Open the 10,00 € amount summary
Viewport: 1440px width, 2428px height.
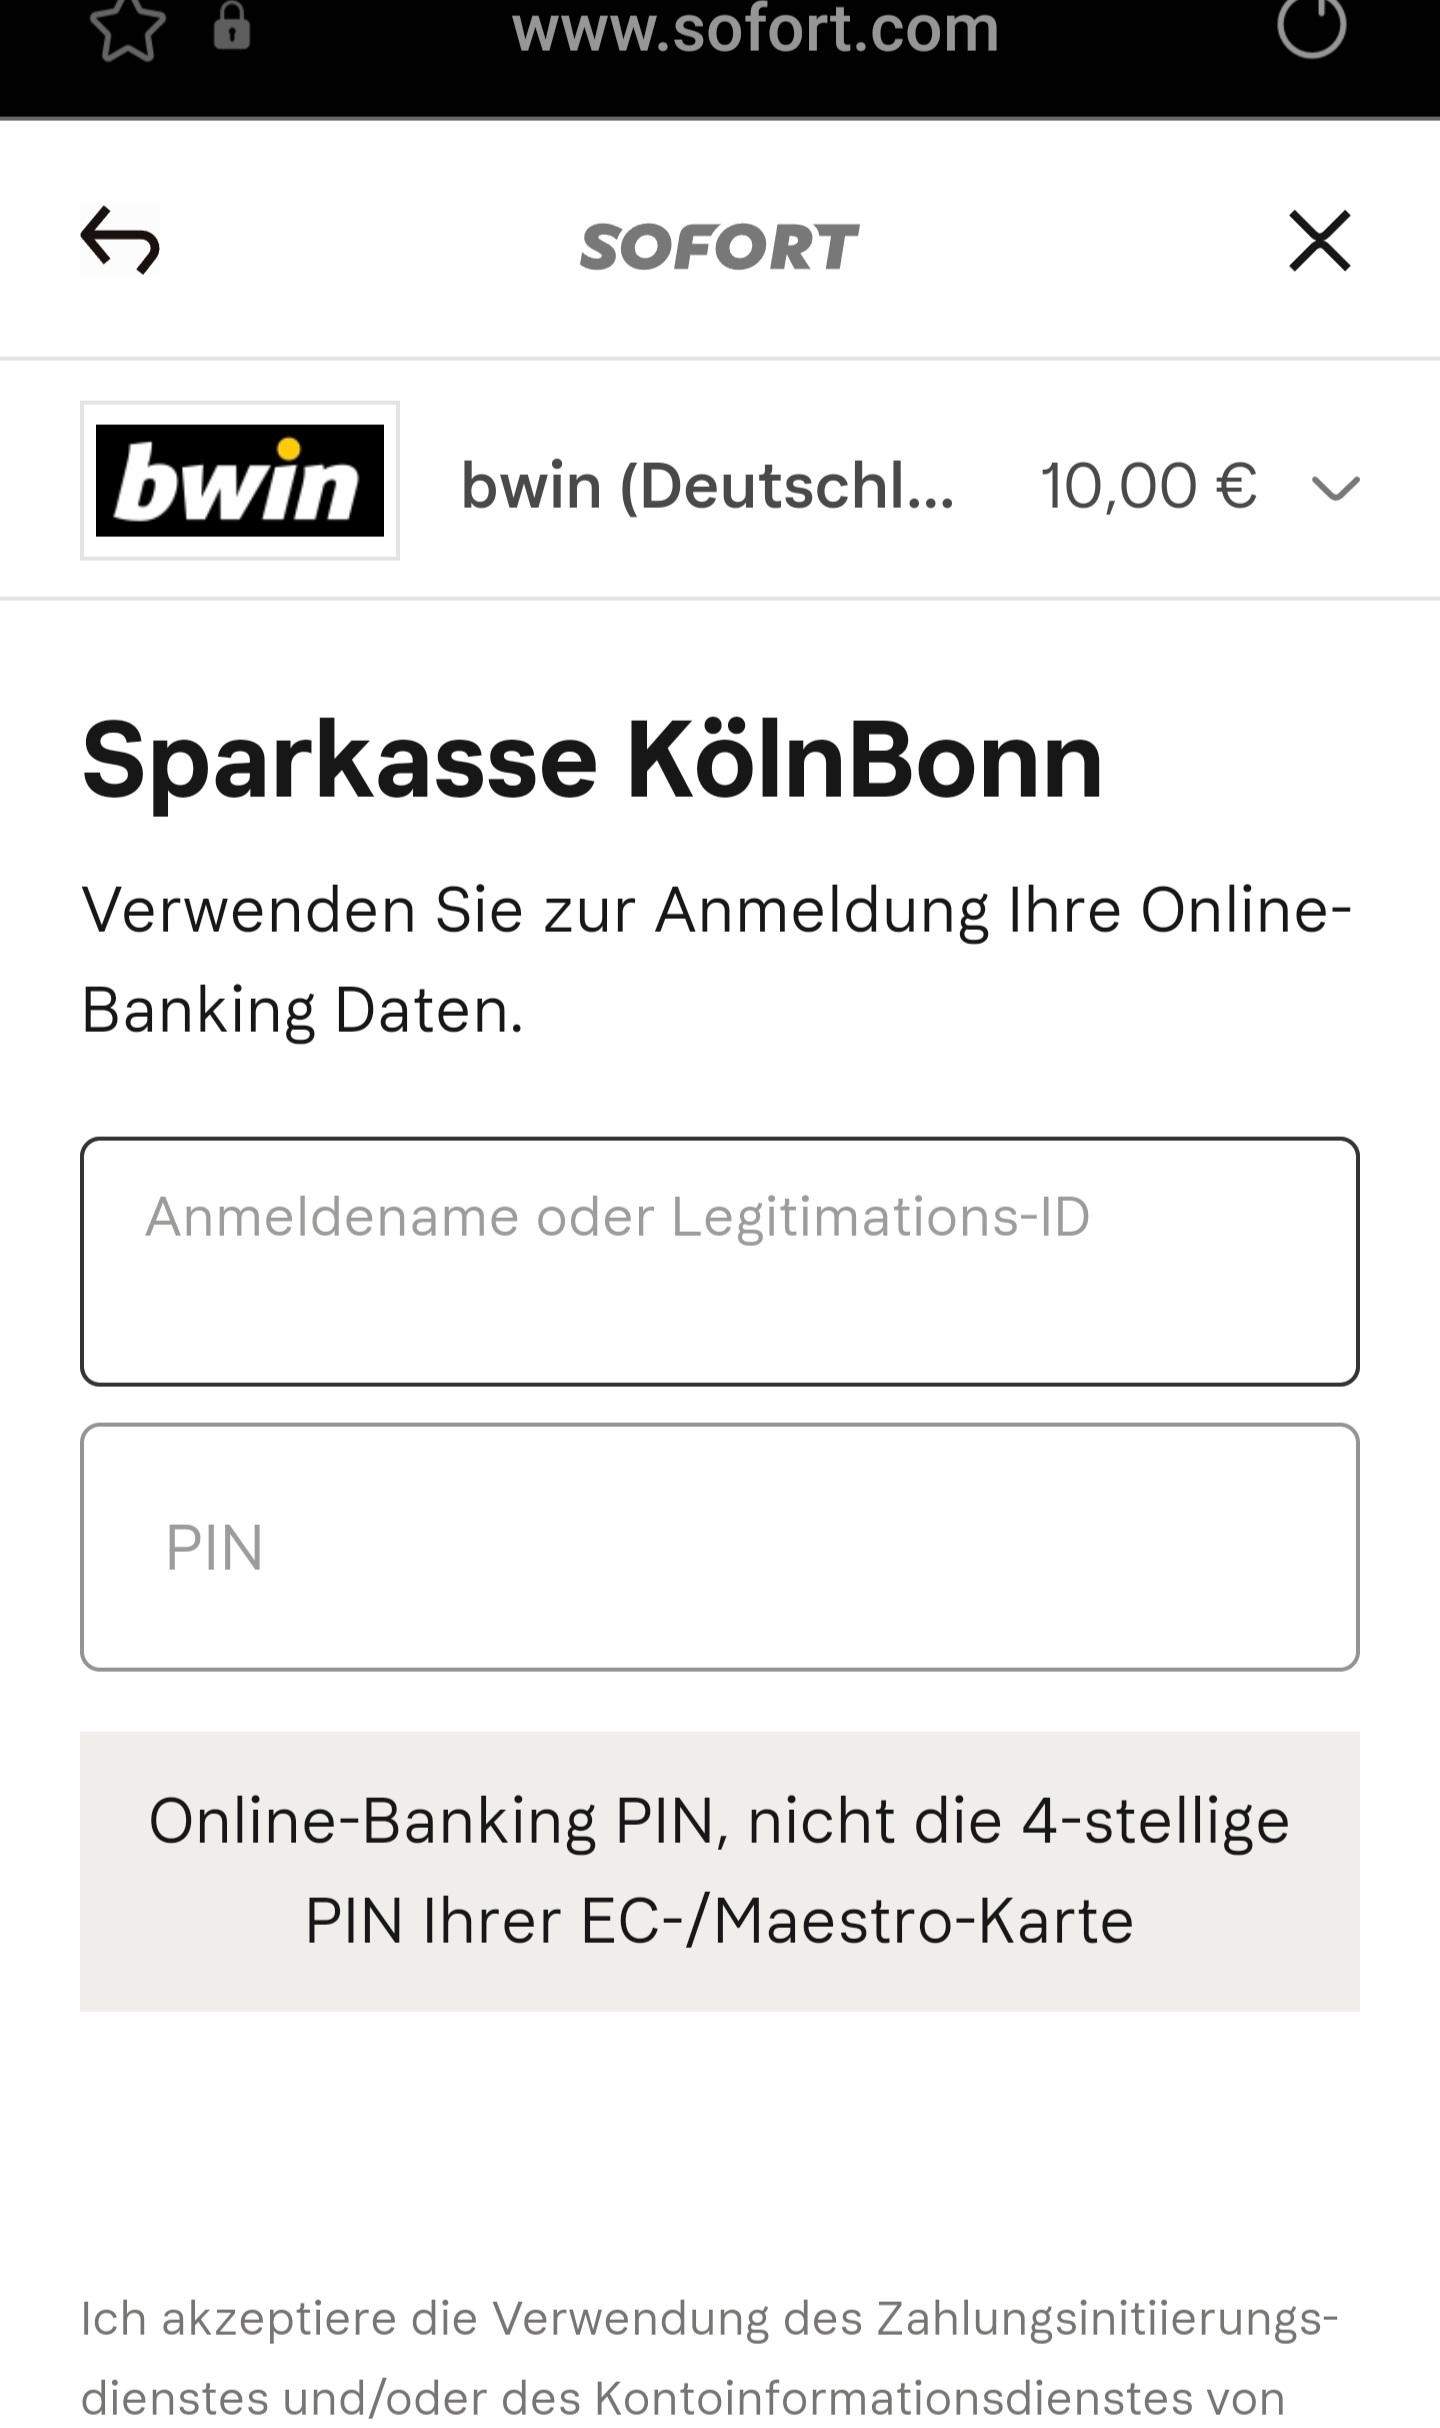1148,486
